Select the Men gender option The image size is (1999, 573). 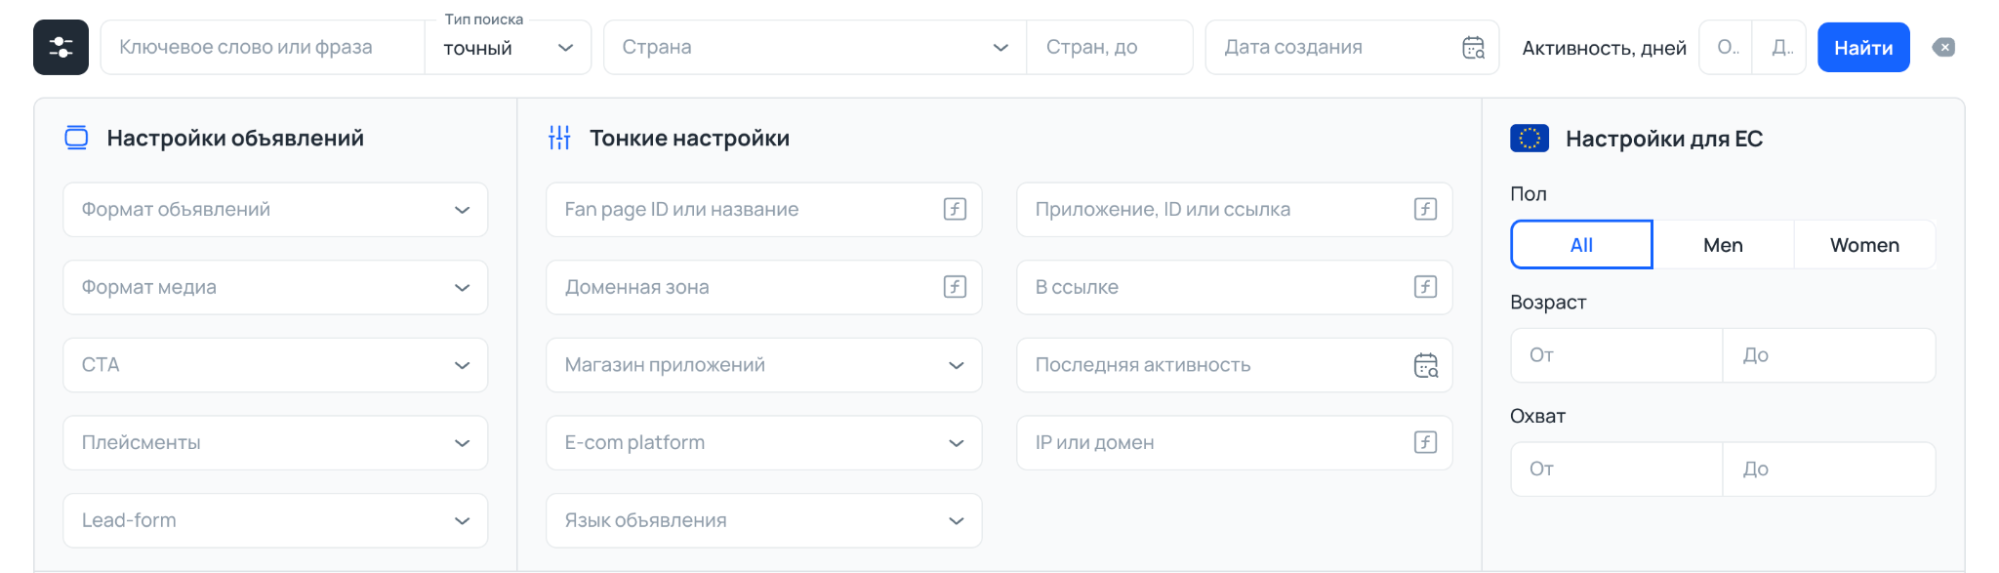point(1722,245)
